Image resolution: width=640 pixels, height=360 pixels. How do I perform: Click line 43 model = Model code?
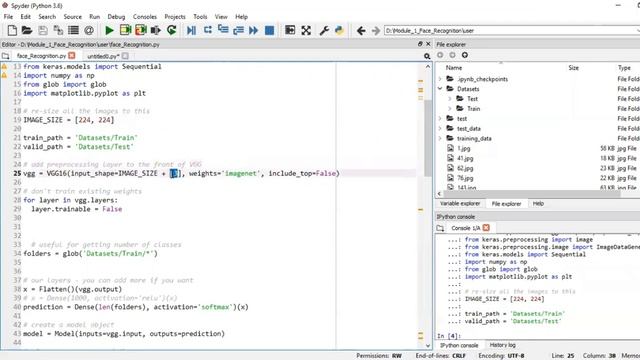pos(124,334)
